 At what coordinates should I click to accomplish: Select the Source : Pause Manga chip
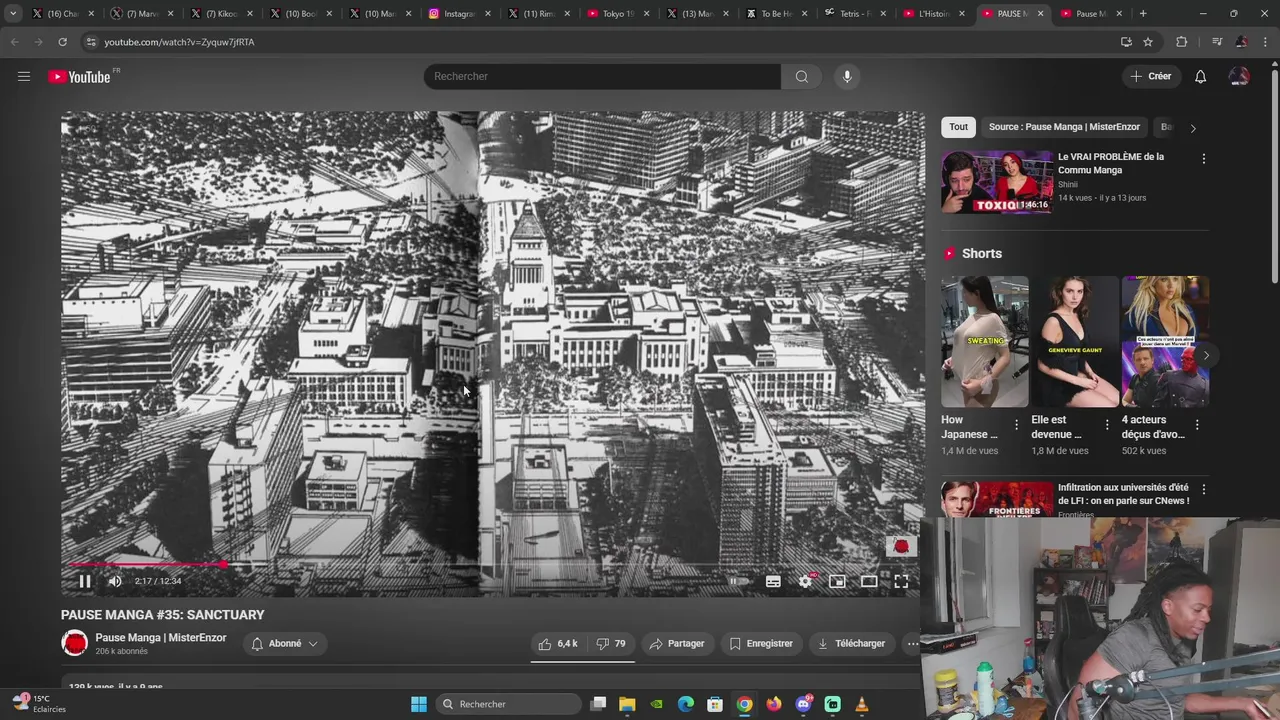click(x=1064, y=127)
